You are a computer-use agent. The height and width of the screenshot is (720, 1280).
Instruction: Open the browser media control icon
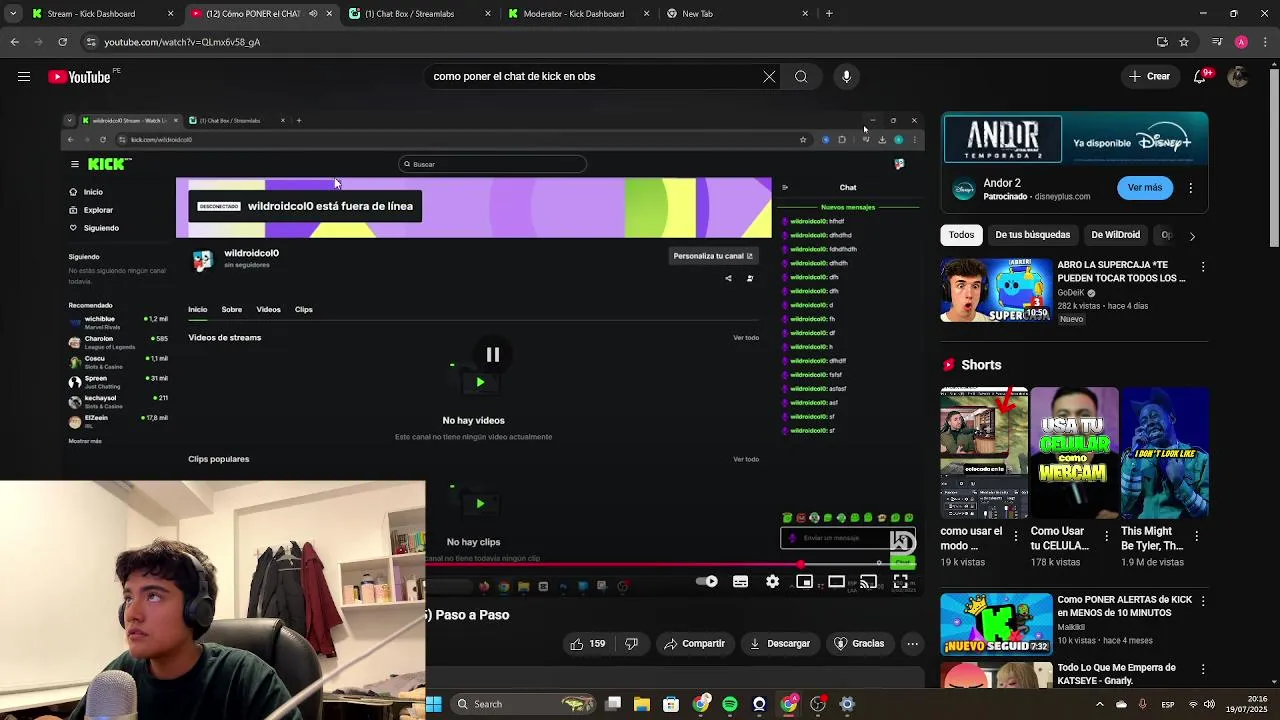1216,42
